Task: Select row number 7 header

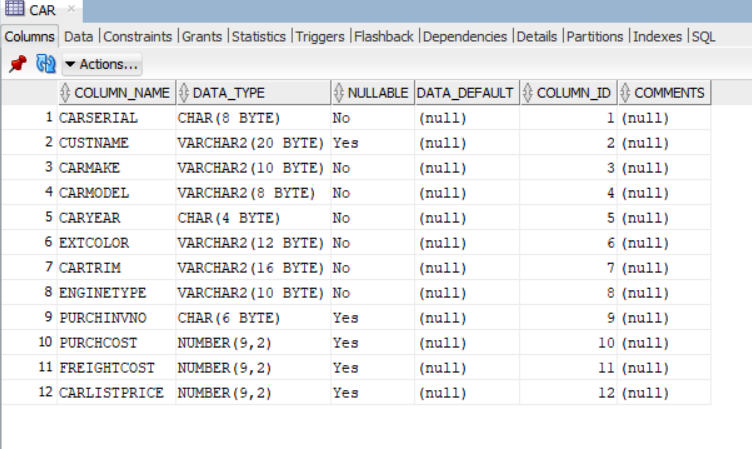Action: [30, 268]
